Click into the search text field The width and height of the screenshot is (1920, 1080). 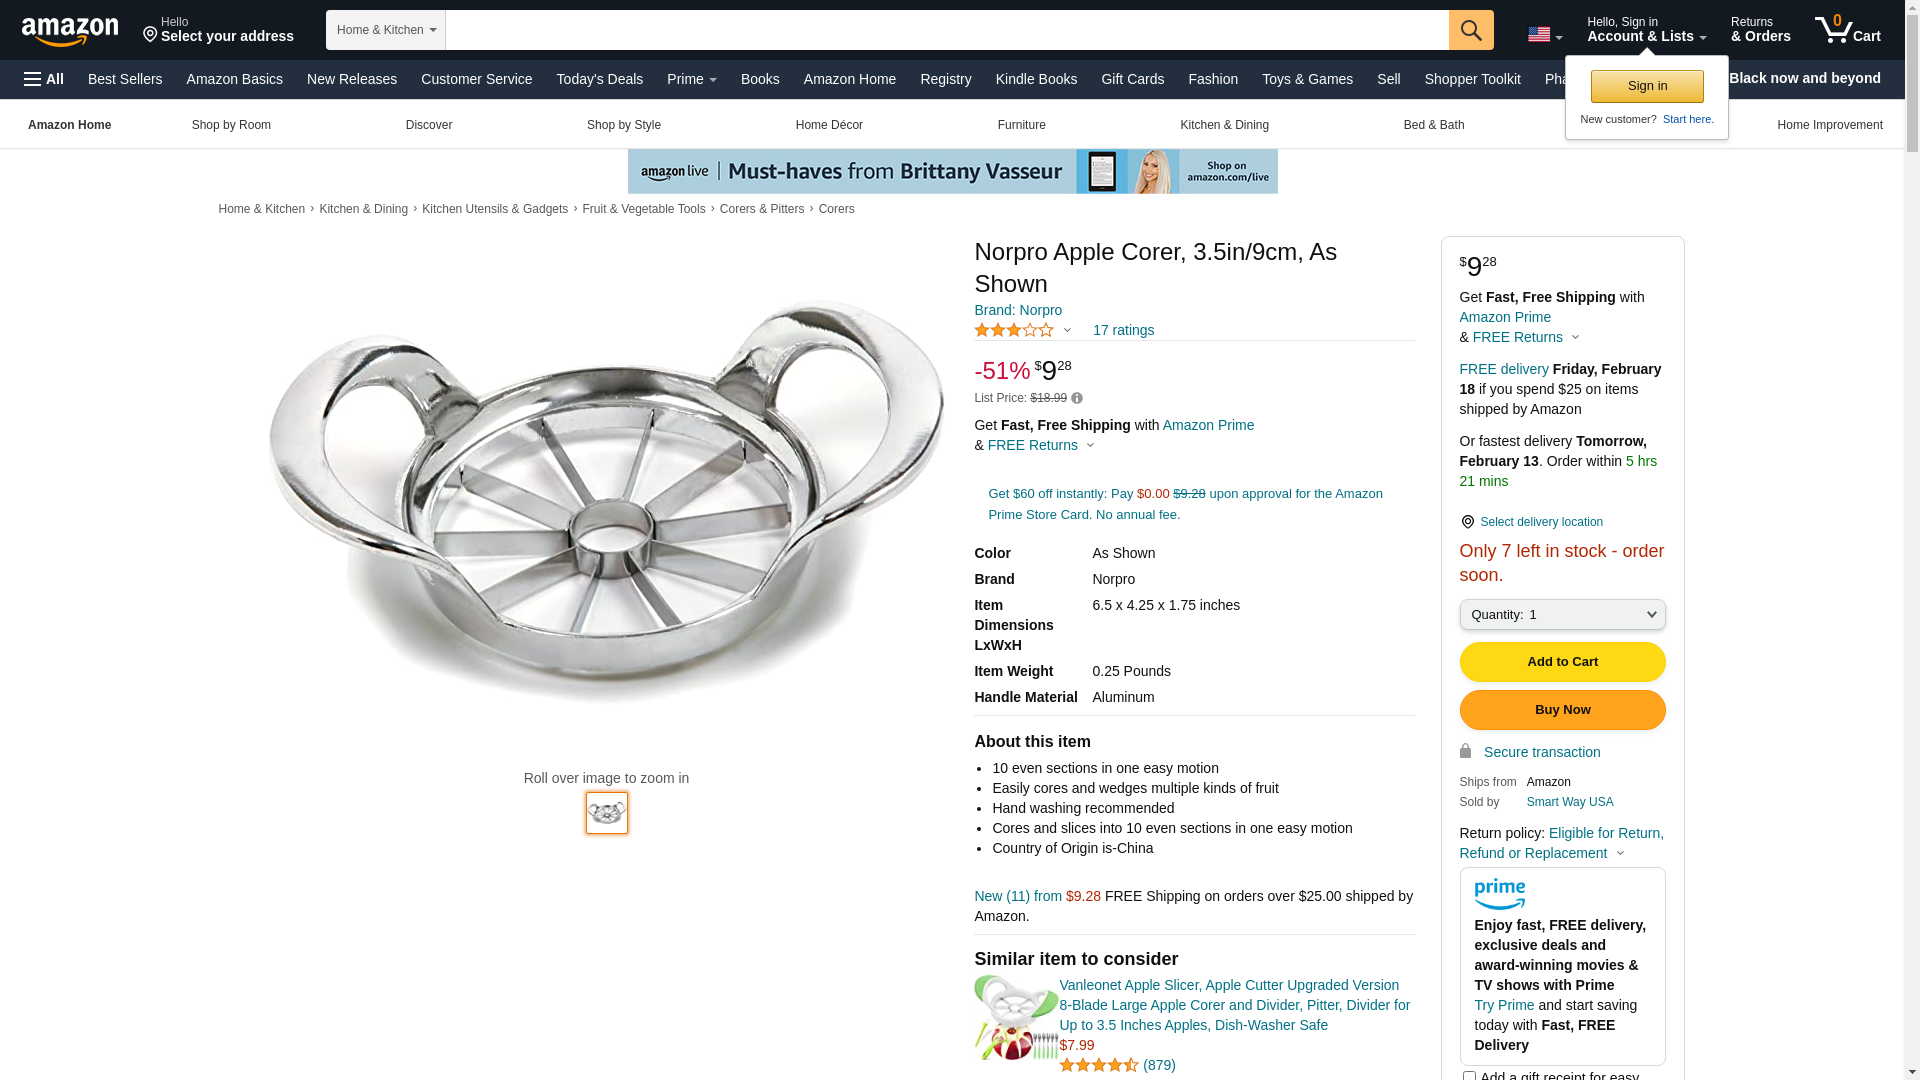[946, 30]
